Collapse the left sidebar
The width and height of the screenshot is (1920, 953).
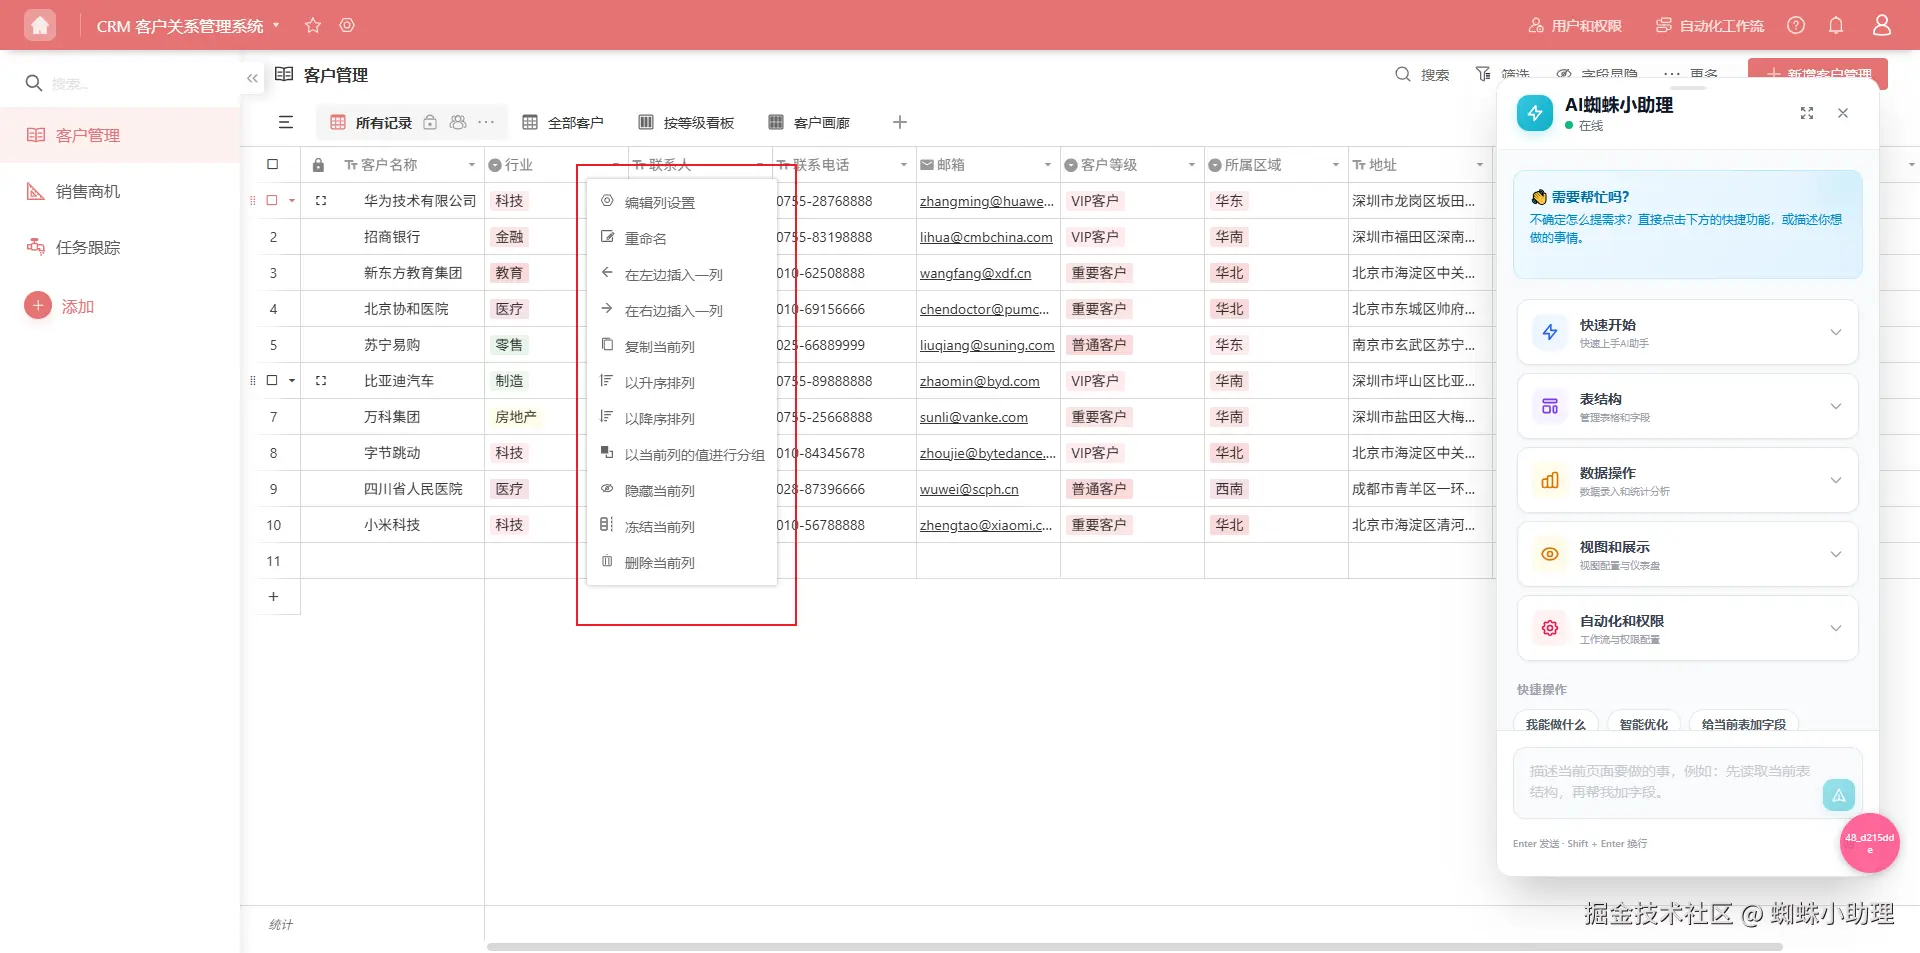252,78
